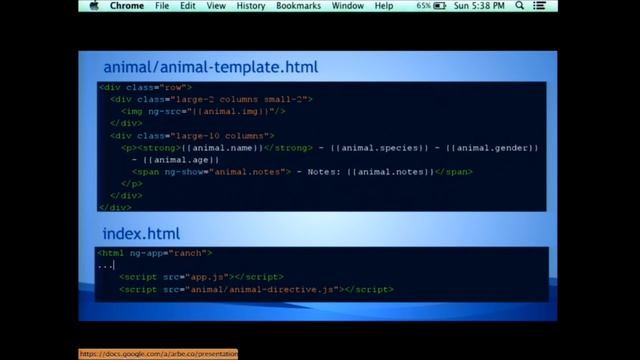Screen dimensions: 640x360
Task: Click the large-2 columns small-2 div line
Action: click(211, 100)
